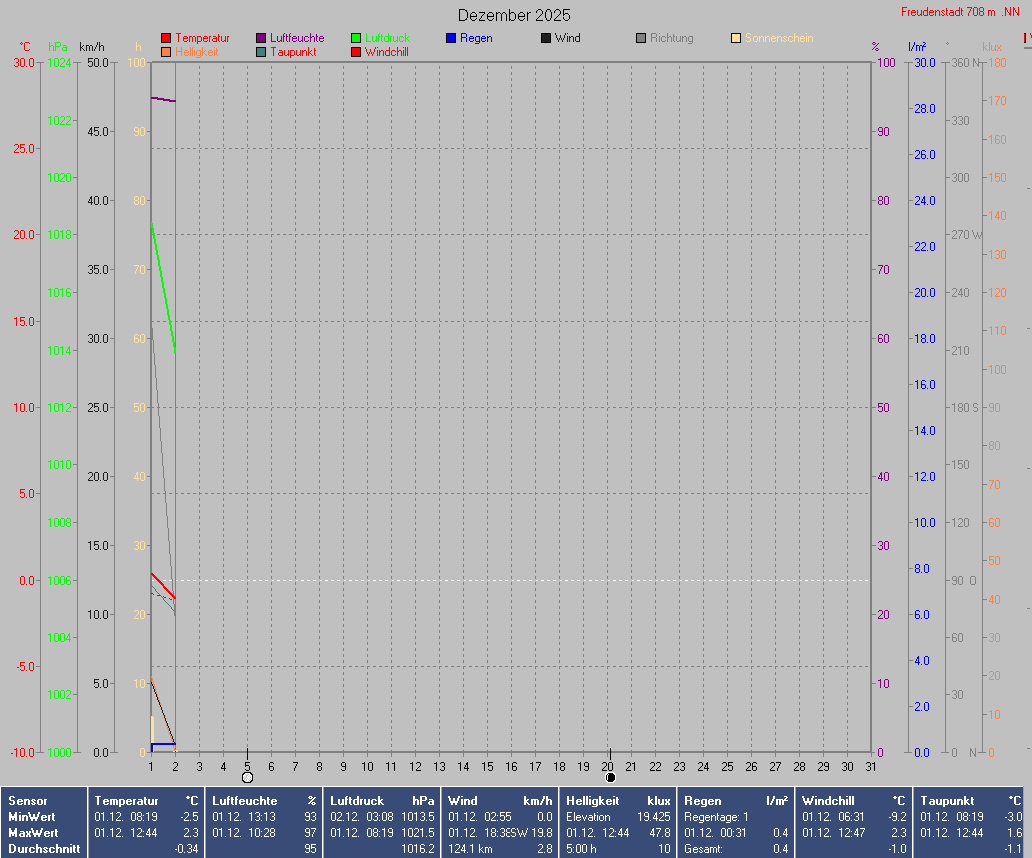Click the green Luftdruck legend swatch
This screenshot has width=1032, height=858.
[356, 38]
